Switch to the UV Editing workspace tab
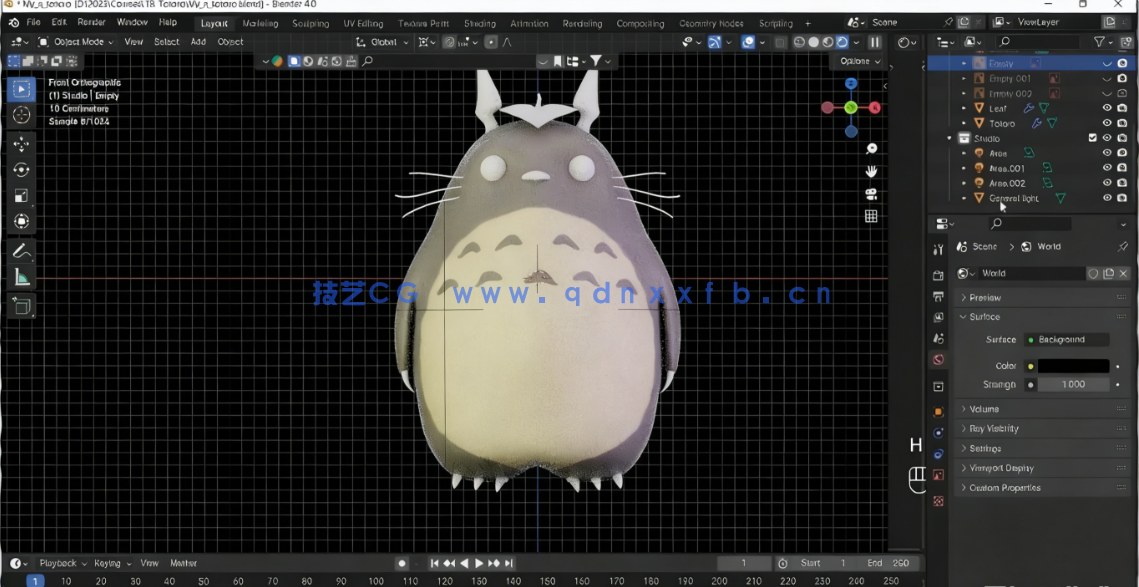The image size is (1139, 587). [363, 23]
